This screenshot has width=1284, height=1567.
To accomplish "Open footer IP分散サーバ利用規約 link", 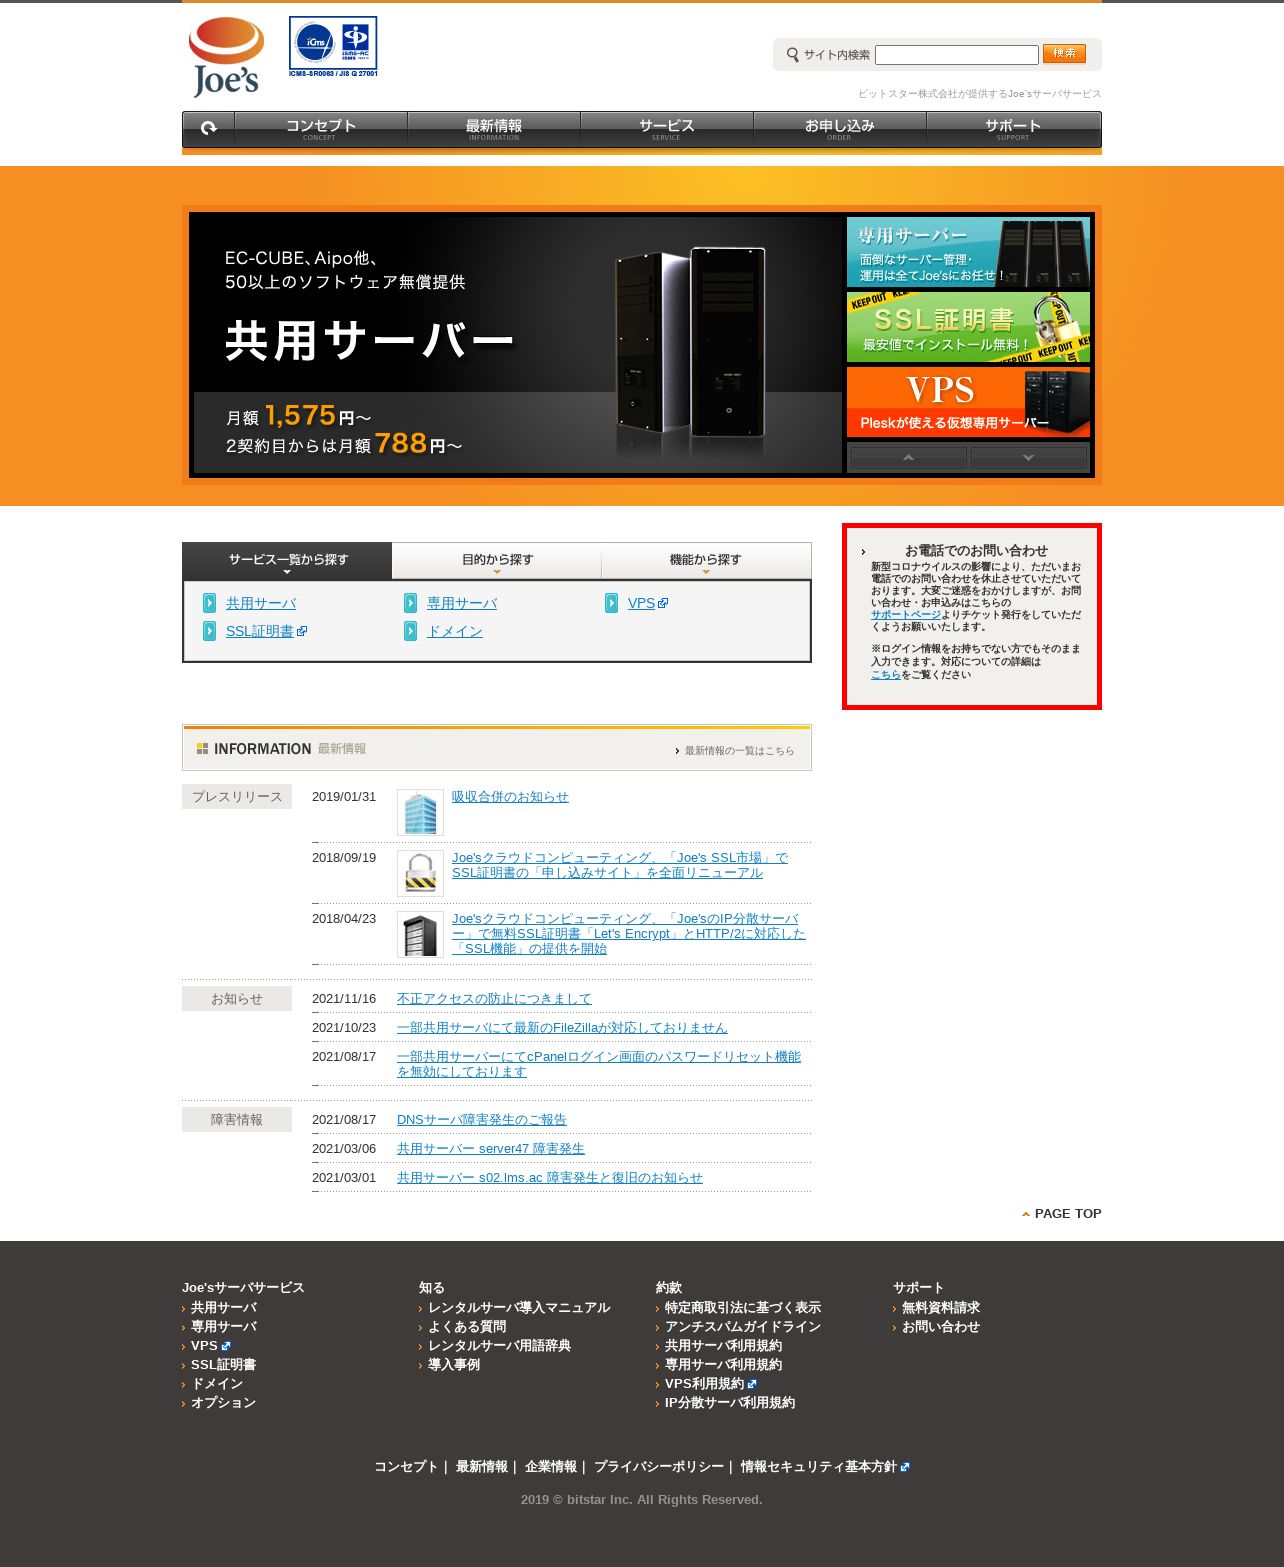I will [x=730, y=1403].
